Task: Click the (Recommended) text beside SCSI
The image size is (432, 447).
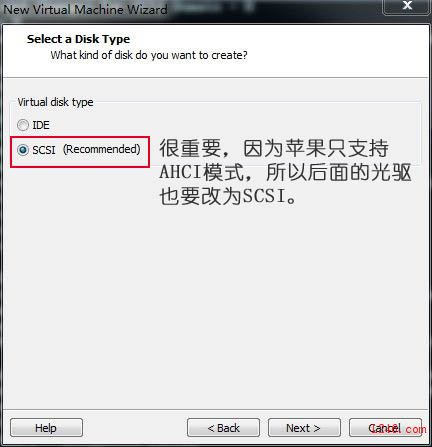Action: pos(102,149)
